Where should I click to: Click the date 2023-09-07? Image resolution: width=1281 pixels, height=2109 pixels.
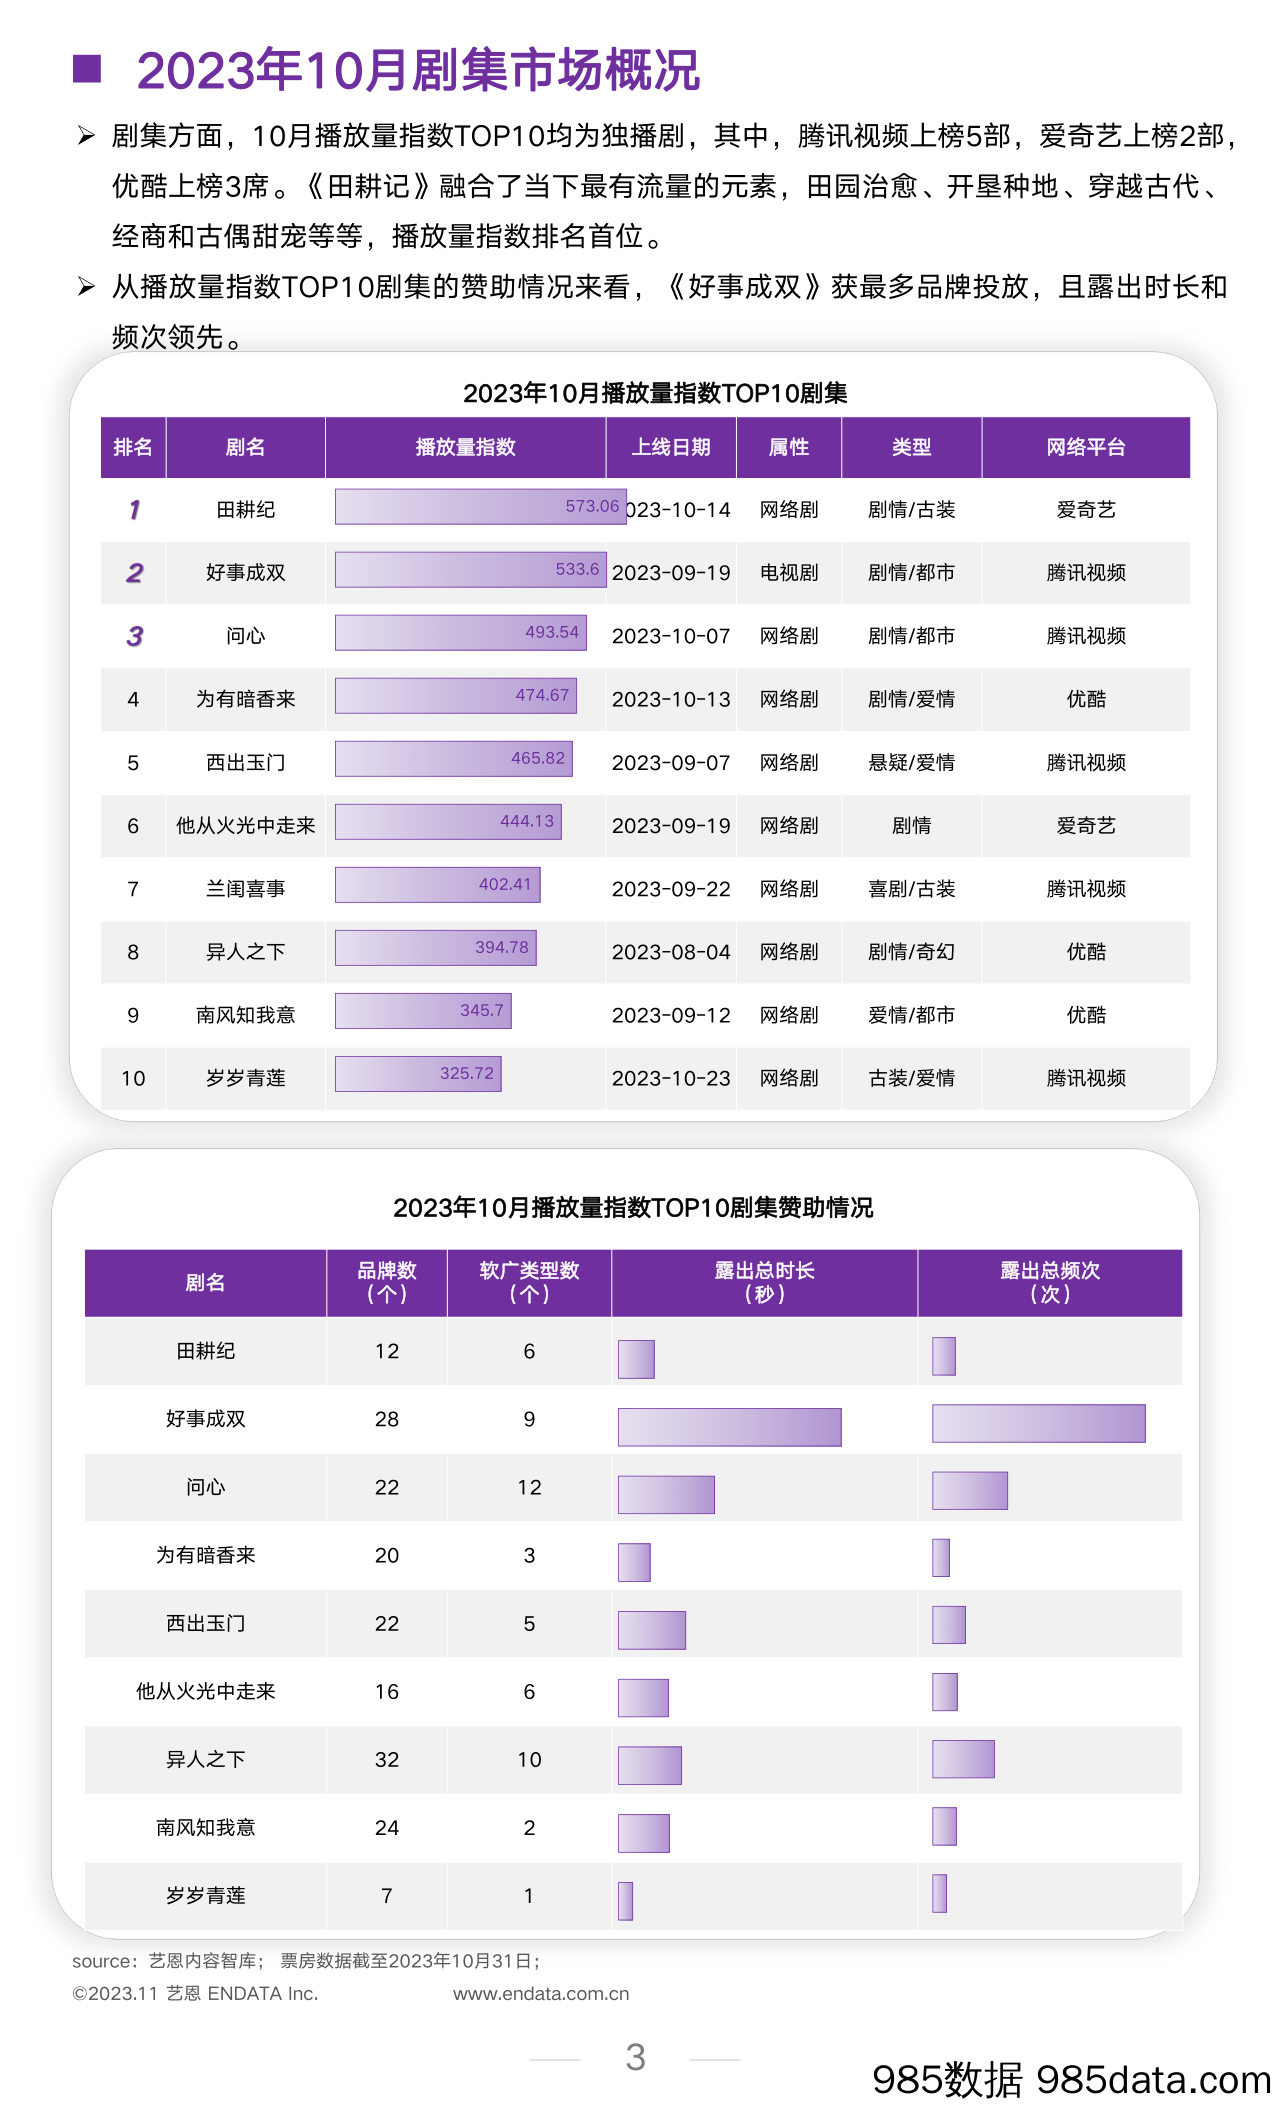pos(671,763)
